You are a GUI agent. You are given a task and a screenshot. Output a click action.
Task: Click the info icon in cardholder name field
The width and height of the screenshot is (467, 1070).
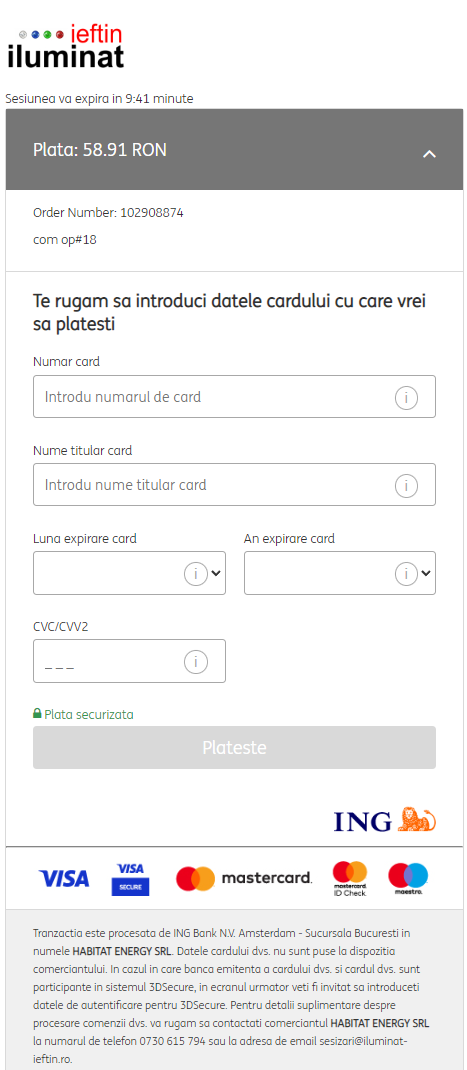pyautogui.click(x=406, y=485)
